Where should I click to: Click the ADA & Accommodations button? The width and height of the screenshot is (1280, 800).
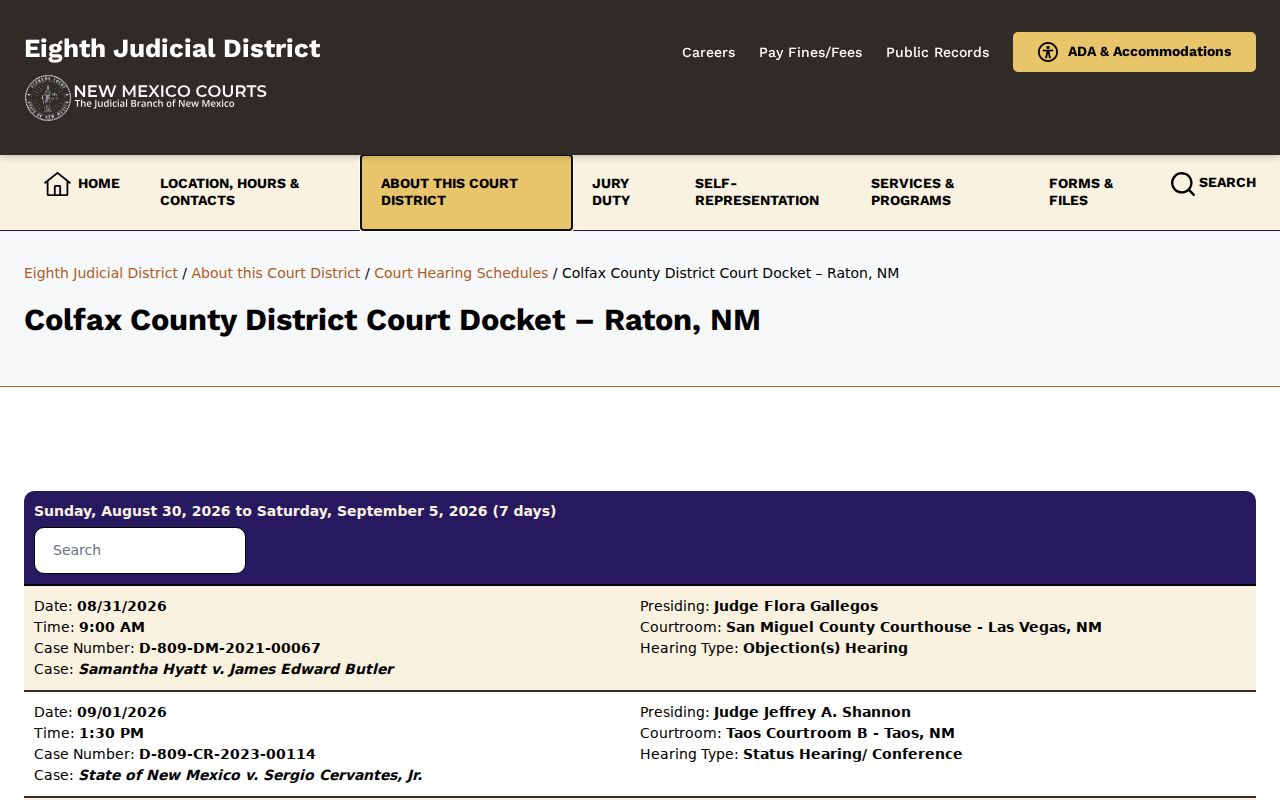click(x=1134, y=52)
